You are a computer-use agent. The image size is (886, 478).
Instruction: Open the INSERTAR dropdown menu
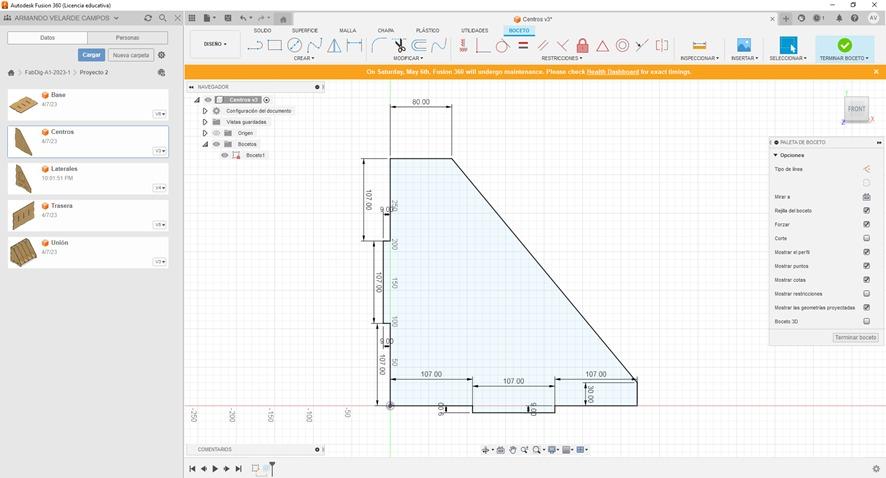(x=745, y=58)
